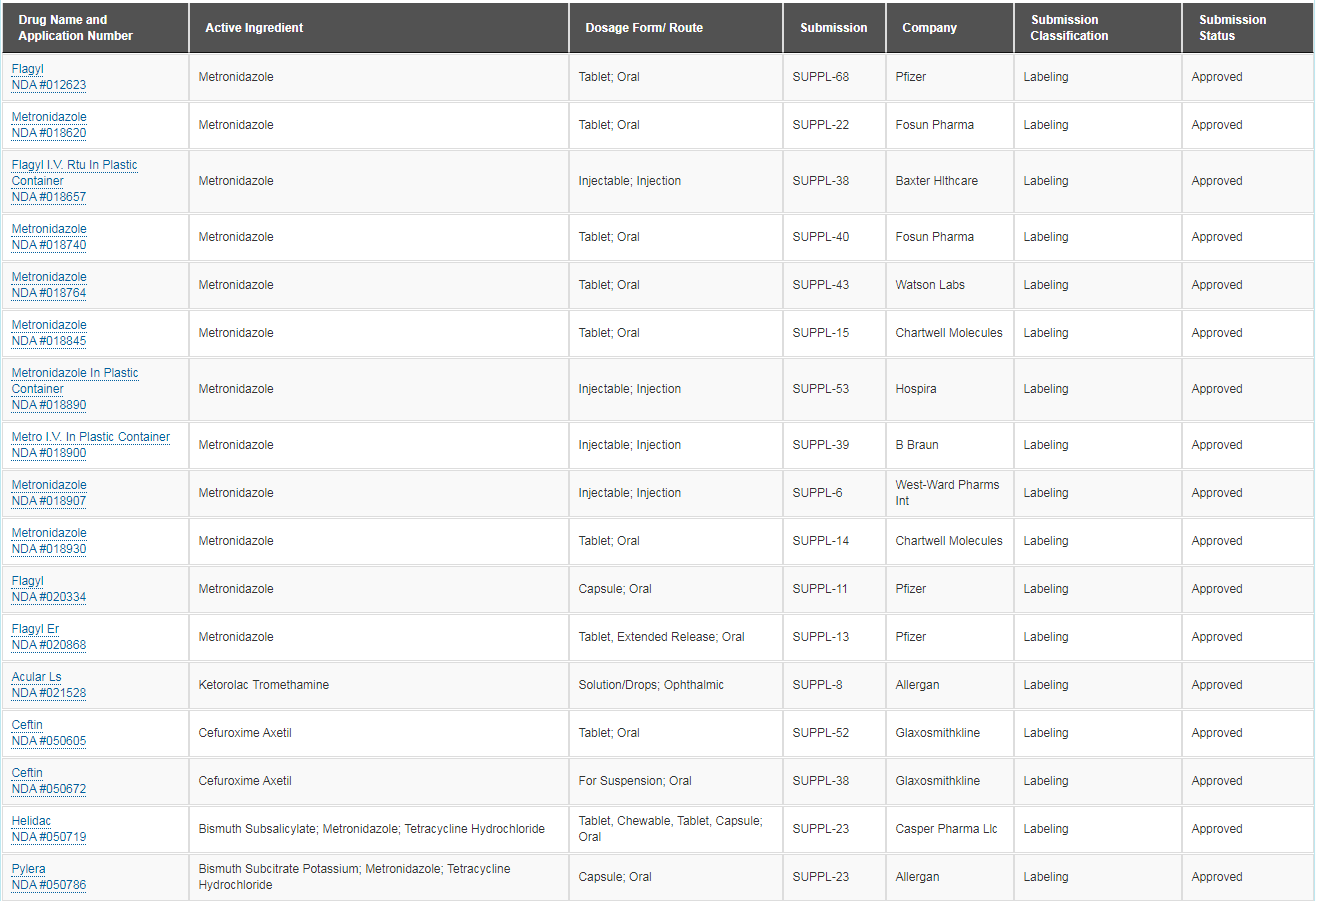Open the NDA #018740 application link

(49, 245)
